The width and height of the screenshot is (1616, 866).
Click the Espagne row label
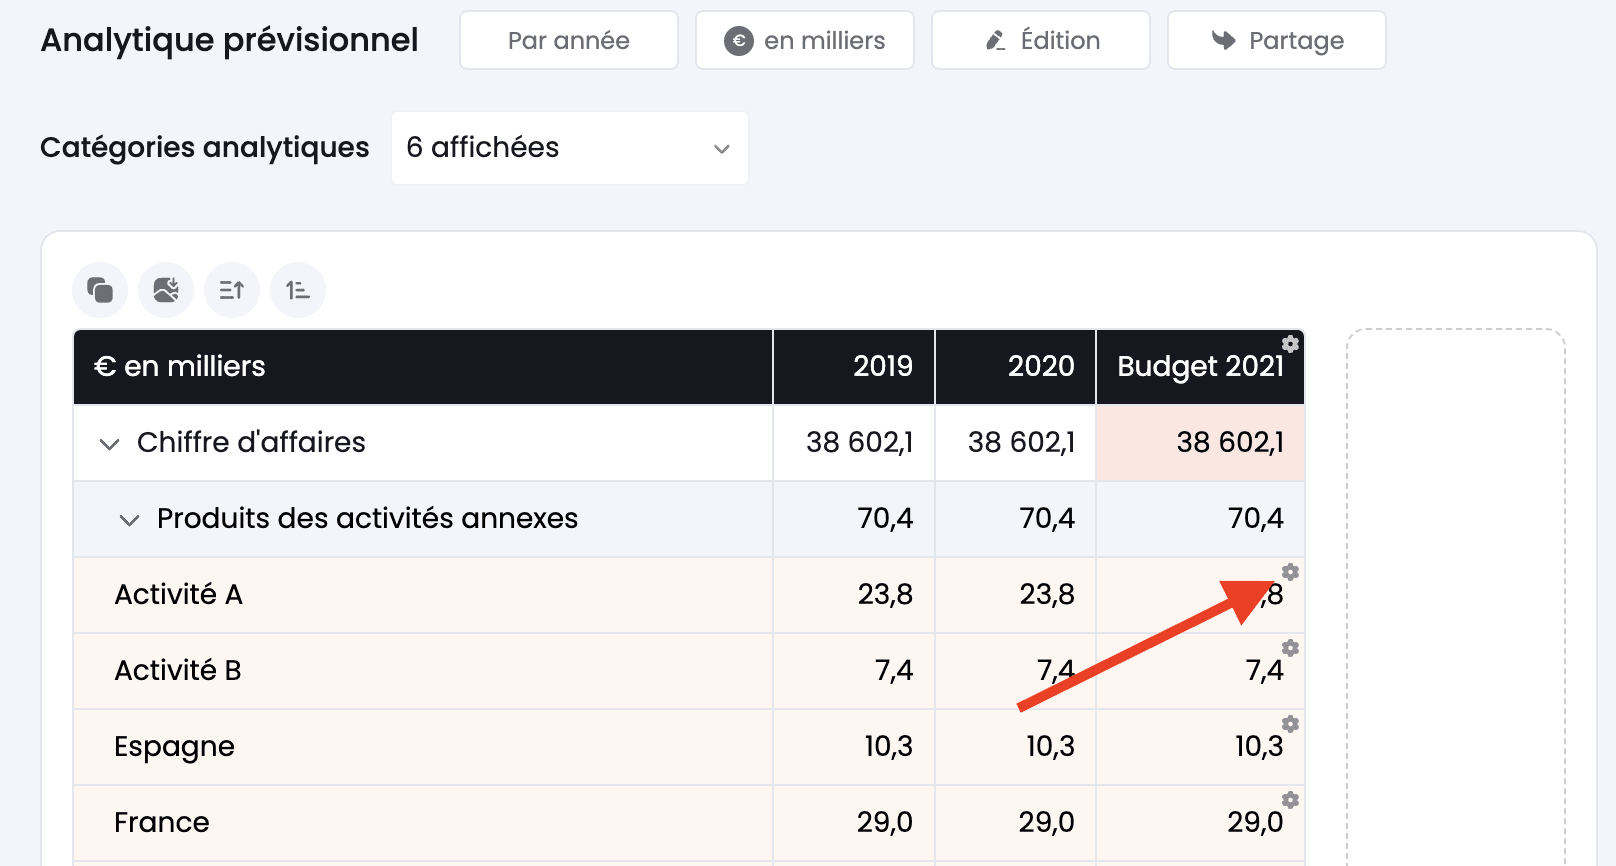click(x=174, y=748)
